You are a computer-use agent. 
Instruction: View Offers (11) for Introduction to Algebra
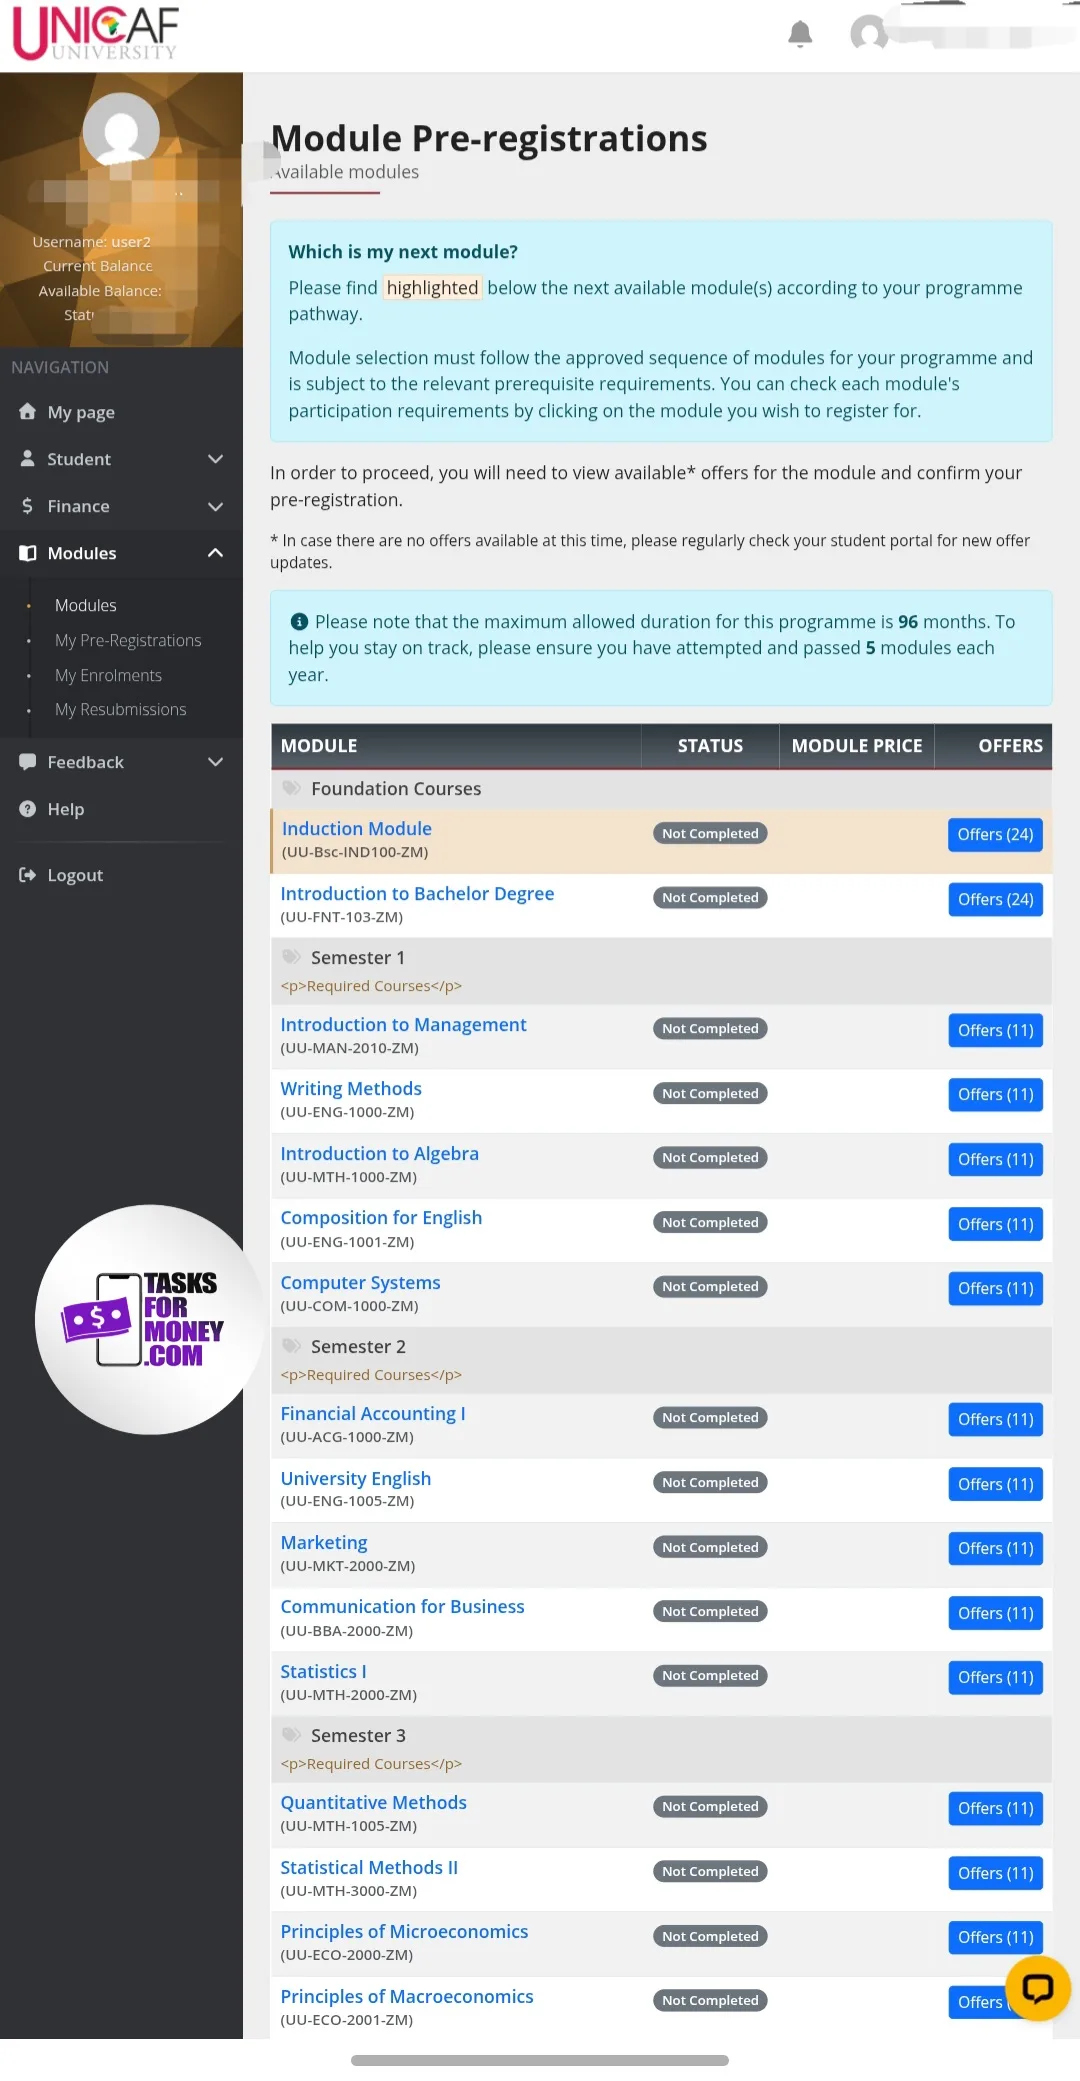(x=995, y=1160)
